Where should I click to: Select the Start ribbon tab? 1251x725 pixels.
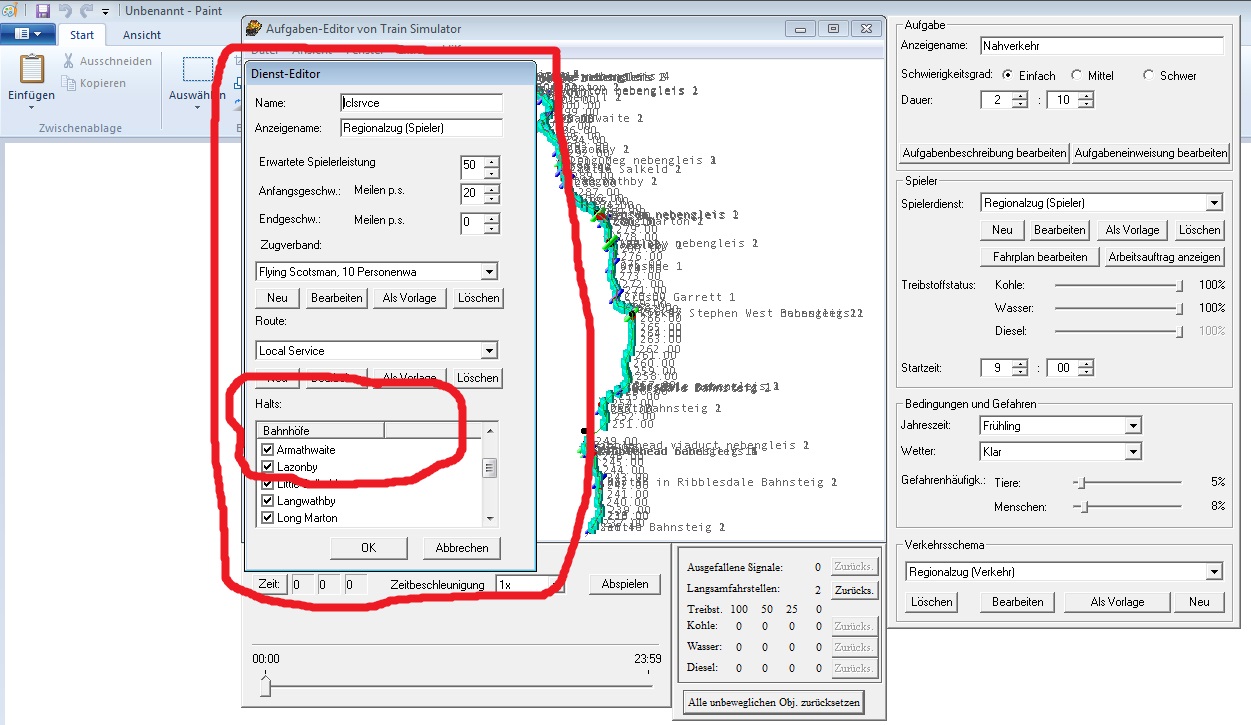82,35
